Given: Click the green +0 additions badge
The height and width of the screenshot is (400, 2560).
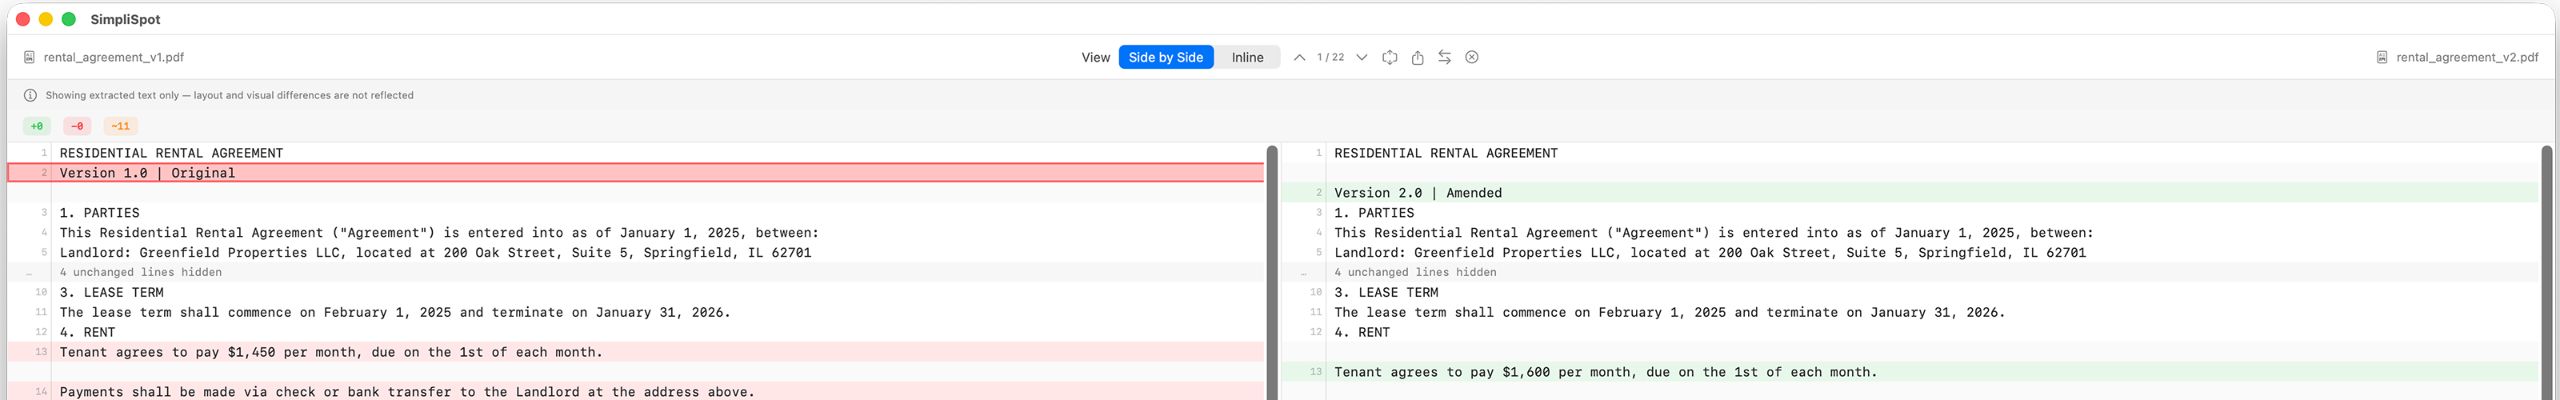Looking at the screenshot, I should [37, 126].
